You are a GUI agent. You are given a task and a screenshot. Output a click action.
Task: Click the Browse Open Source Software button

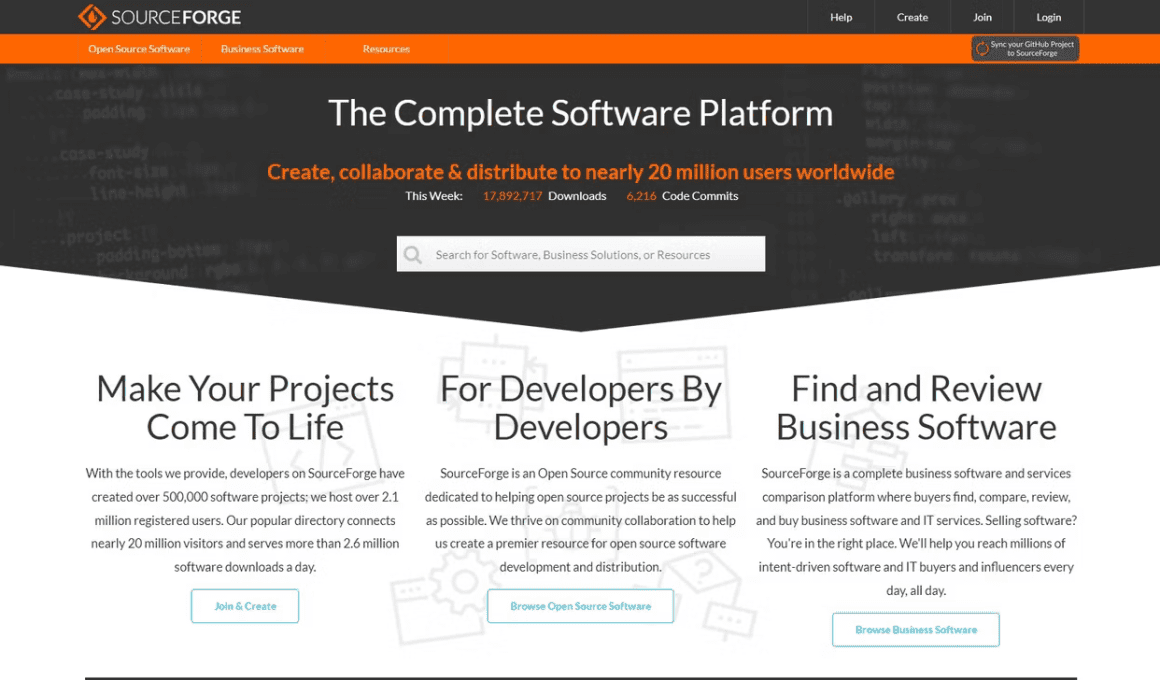tap(581, 606)
